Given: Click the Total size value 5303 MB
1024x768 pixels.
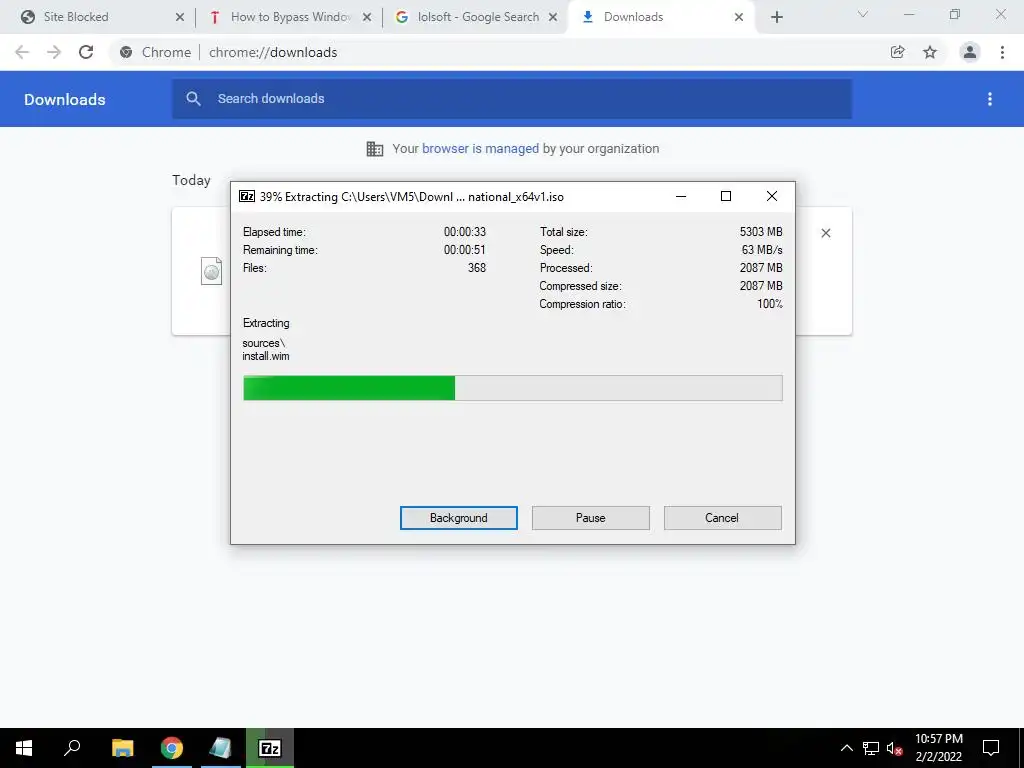Looking at the screenshot, I should [761, 232].
